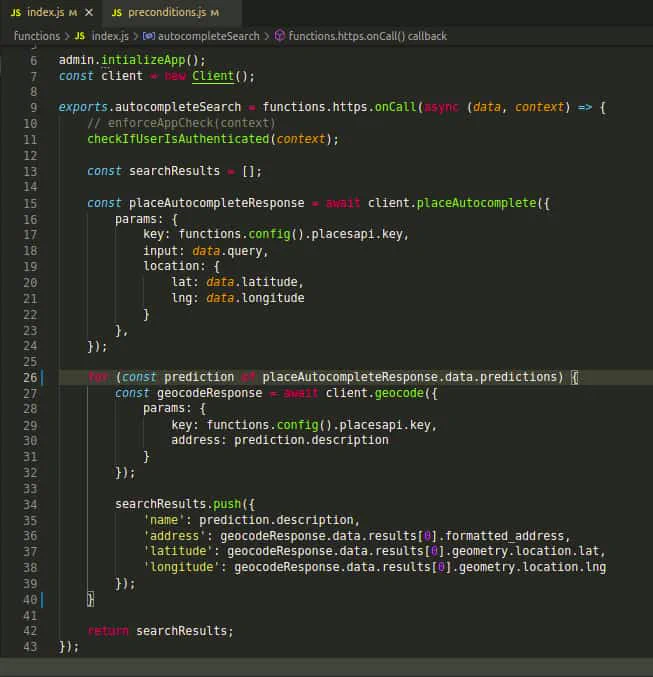Click the context parameter on line 9
Image resolution: width=653 pixels, height=677 pixels.
tap(539, 107)
